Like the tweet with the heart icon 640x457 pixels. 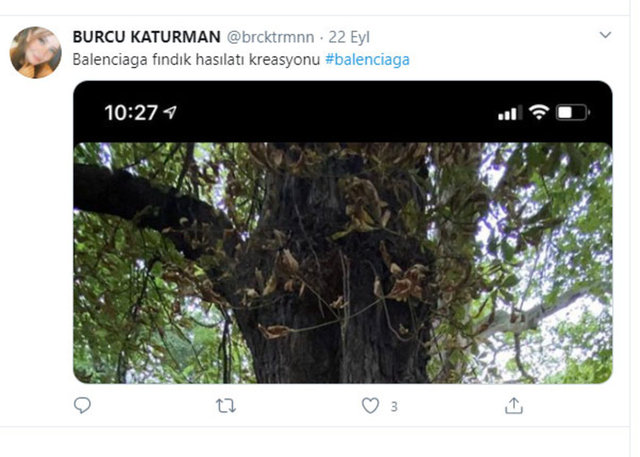point(370,405)
